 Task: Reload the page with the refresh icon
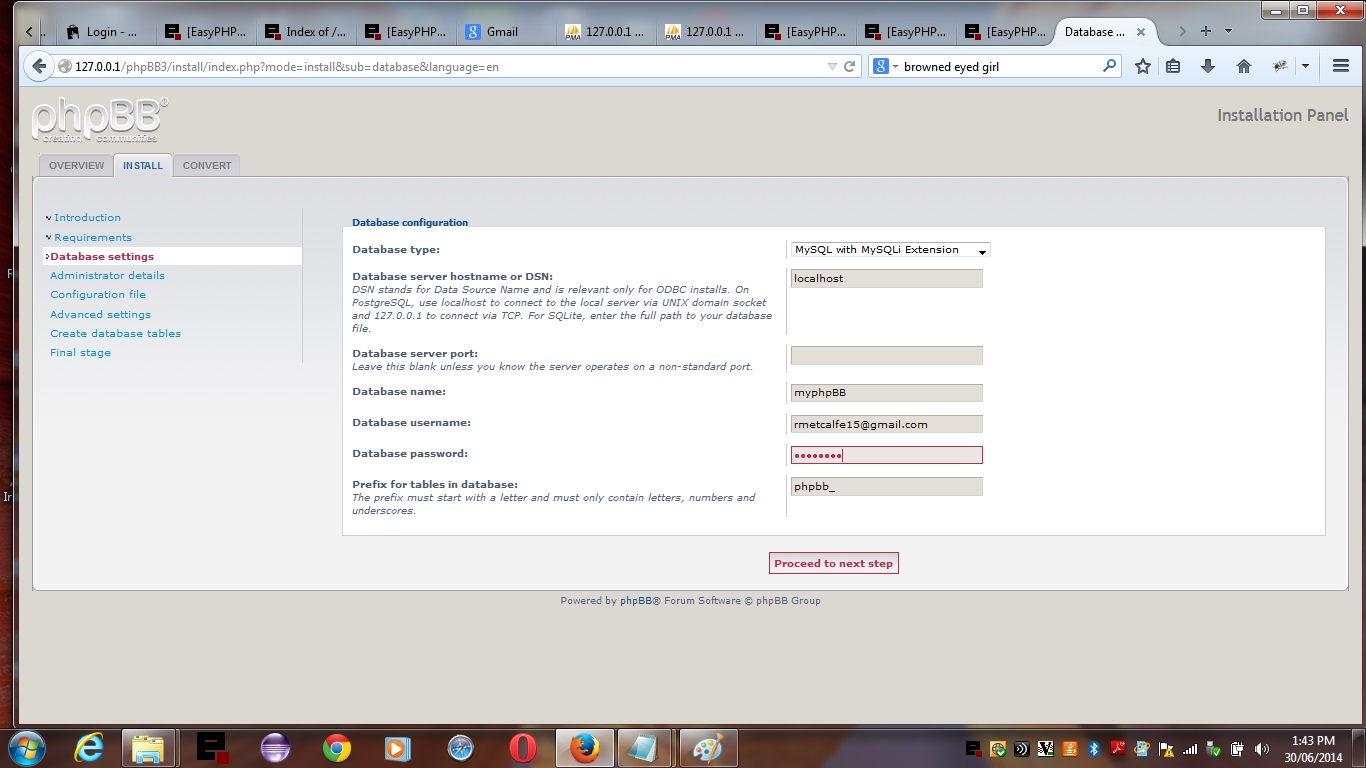pyautogui.click(x=849, y=66)
